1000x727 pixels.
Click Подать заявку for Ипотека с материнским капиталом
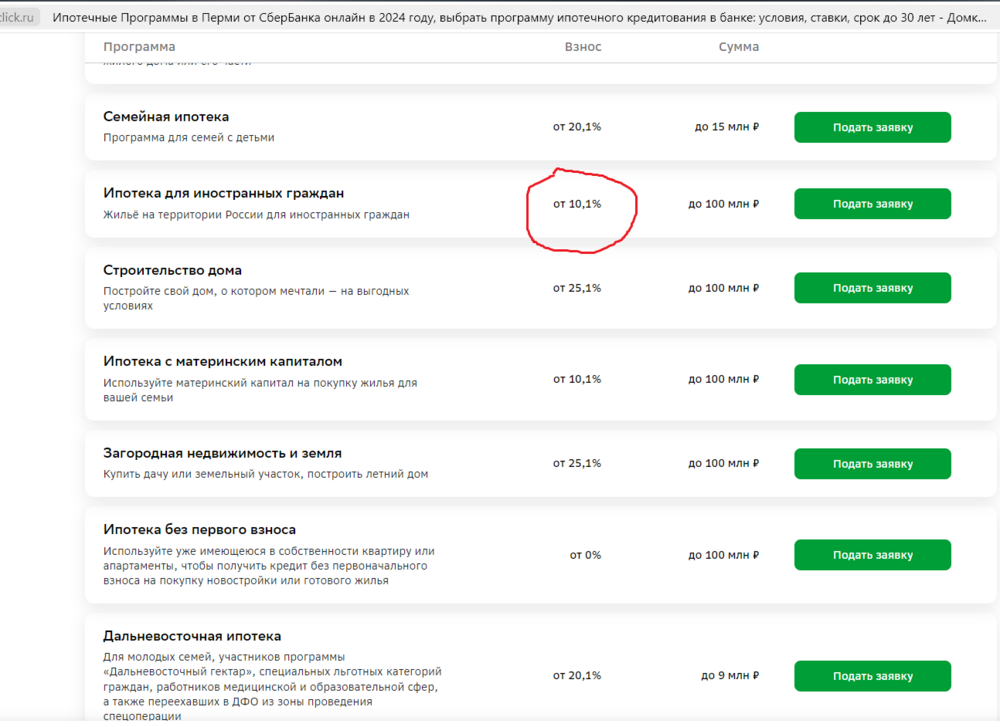pyautogui.click(x=872, y=379)
